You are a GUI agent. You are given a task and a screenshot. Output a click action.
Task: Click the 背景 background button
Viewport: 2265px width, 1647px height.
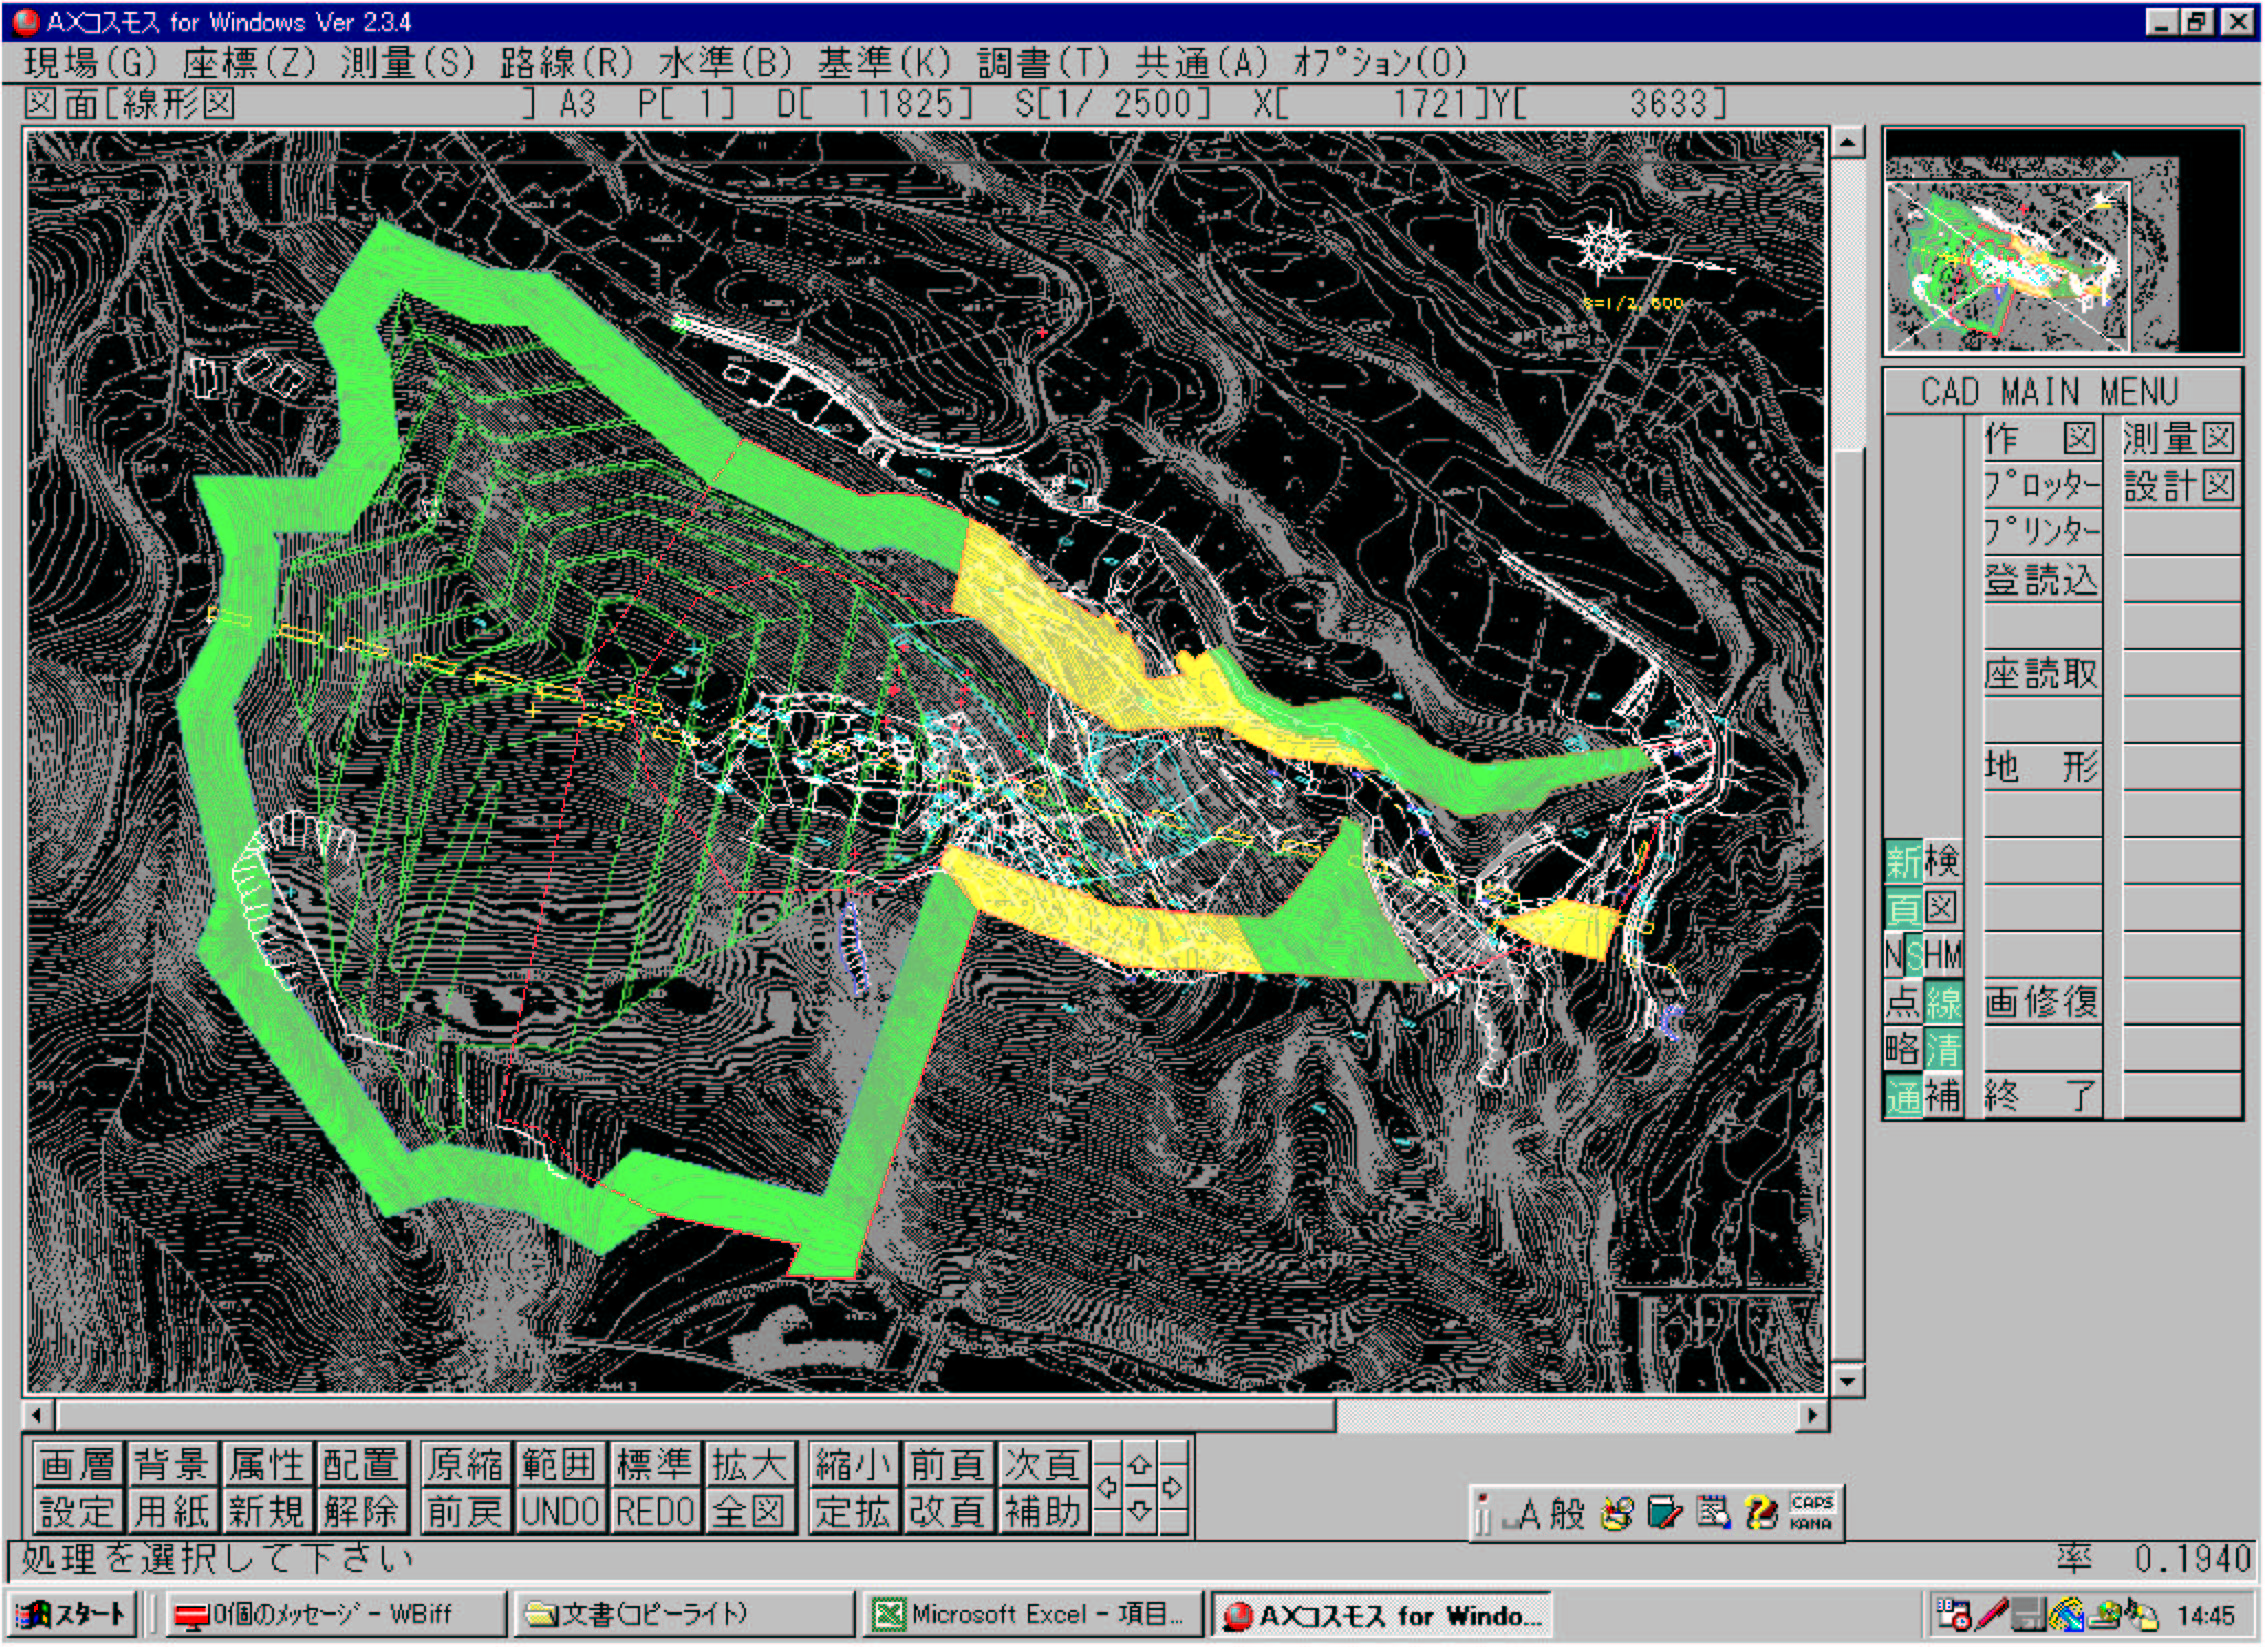point(171,1464)
